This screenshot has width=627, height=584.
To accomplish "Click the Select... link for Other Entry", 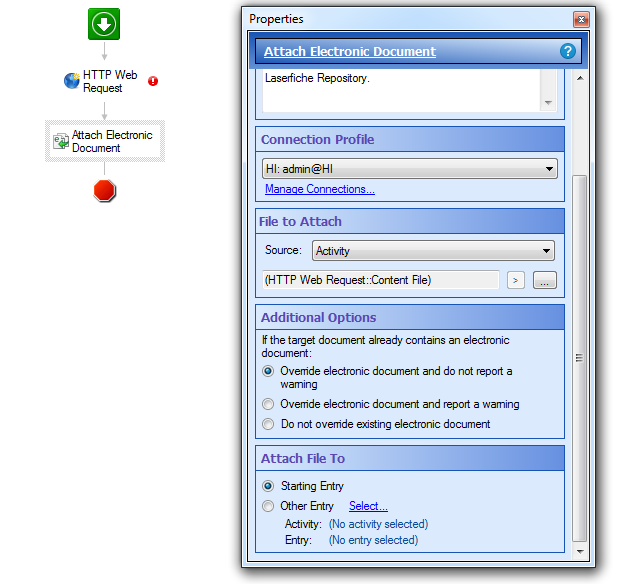I will (368, 506).
